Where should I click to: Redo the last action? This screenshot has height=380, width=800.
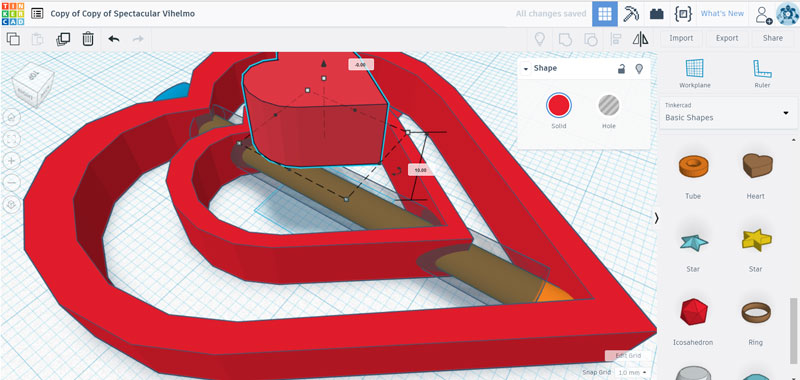pos(138,38)
